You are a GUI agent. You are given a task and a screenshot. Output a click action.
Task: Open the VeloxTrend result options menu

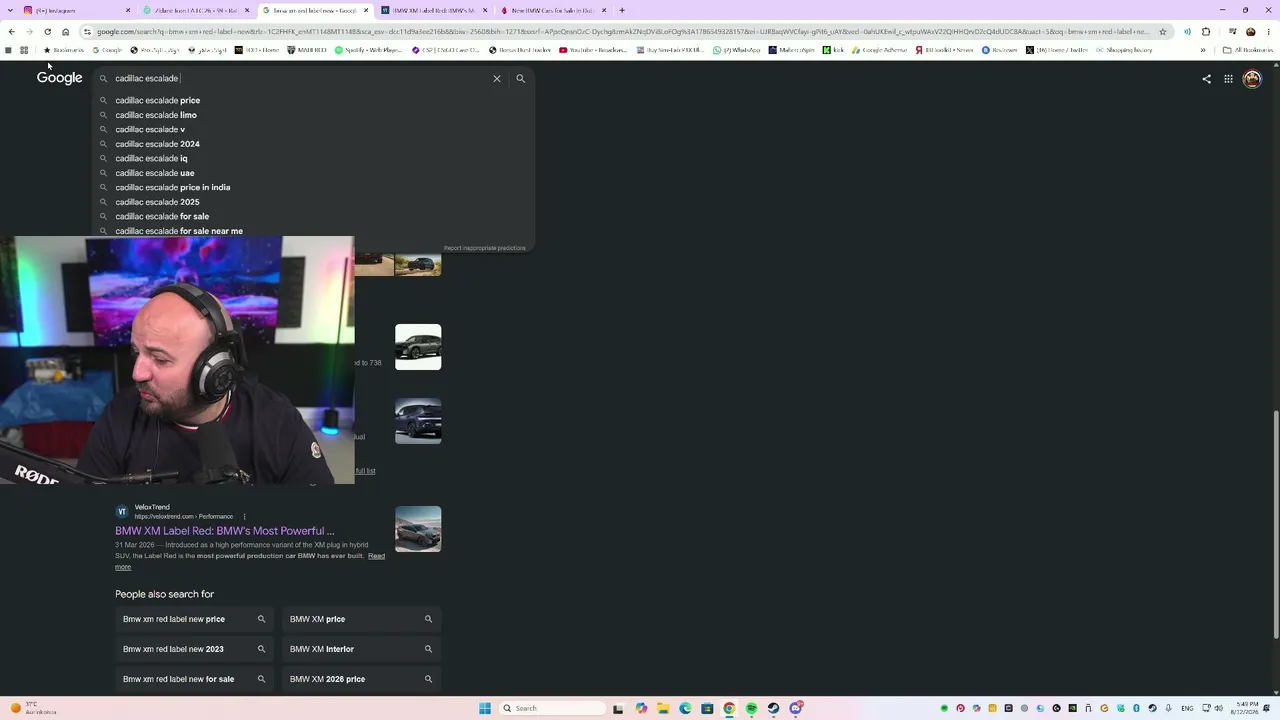244,517
